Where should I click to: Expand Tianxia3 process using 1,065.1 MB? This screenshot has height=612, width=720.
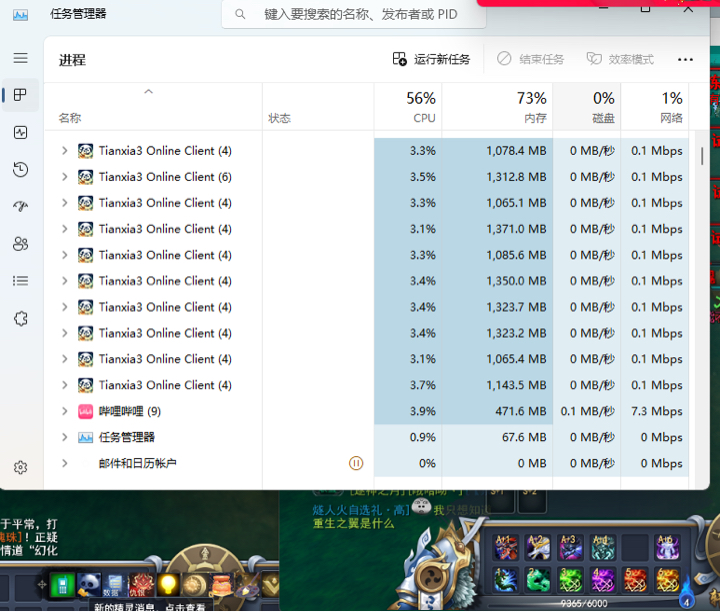65,203
